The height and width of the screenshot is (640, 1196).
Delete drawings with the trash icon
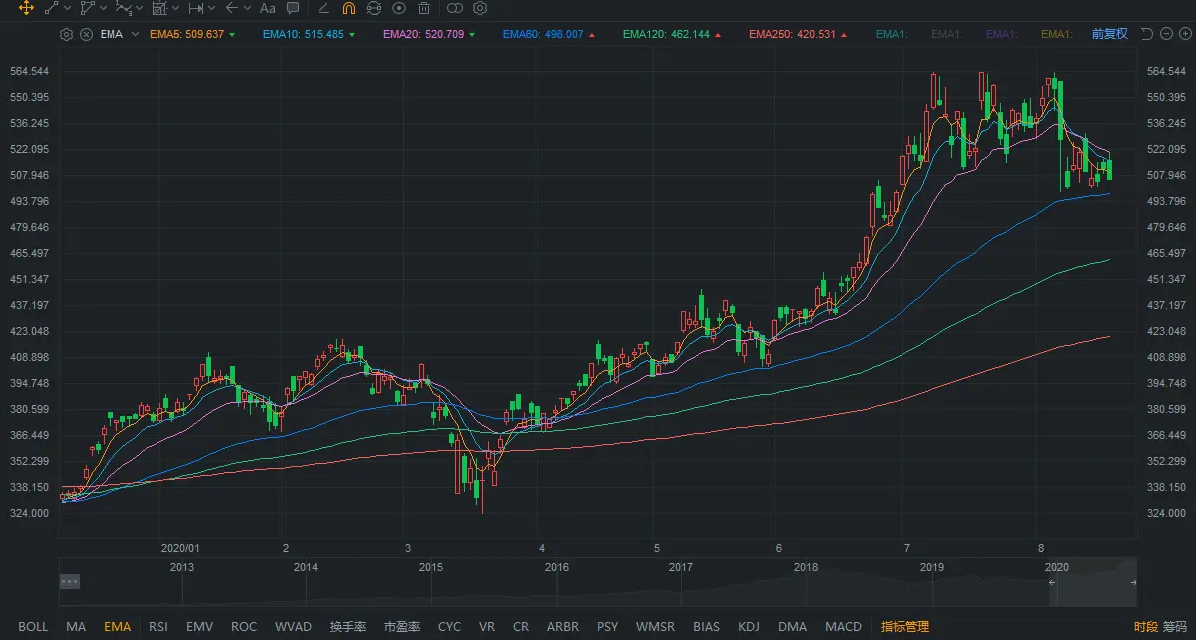pos(425,8)
